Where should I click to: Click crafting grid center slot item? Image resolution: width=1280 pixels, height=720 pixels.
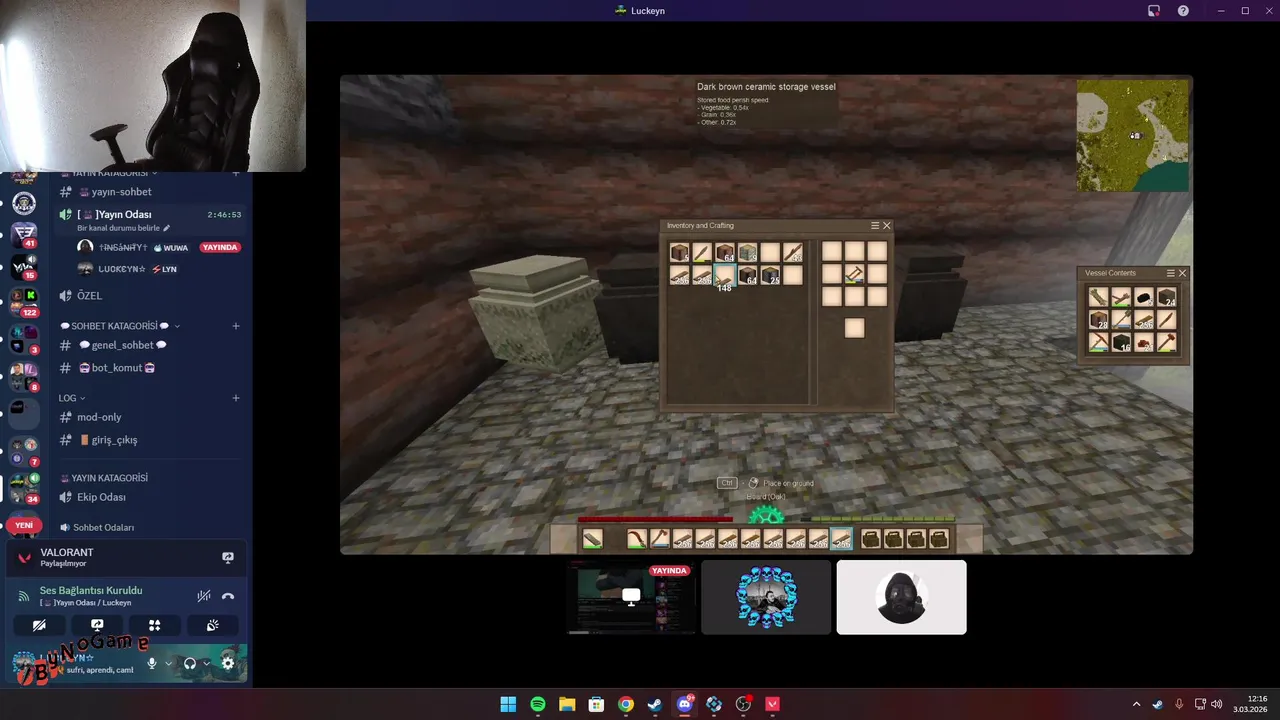(854, 274)
